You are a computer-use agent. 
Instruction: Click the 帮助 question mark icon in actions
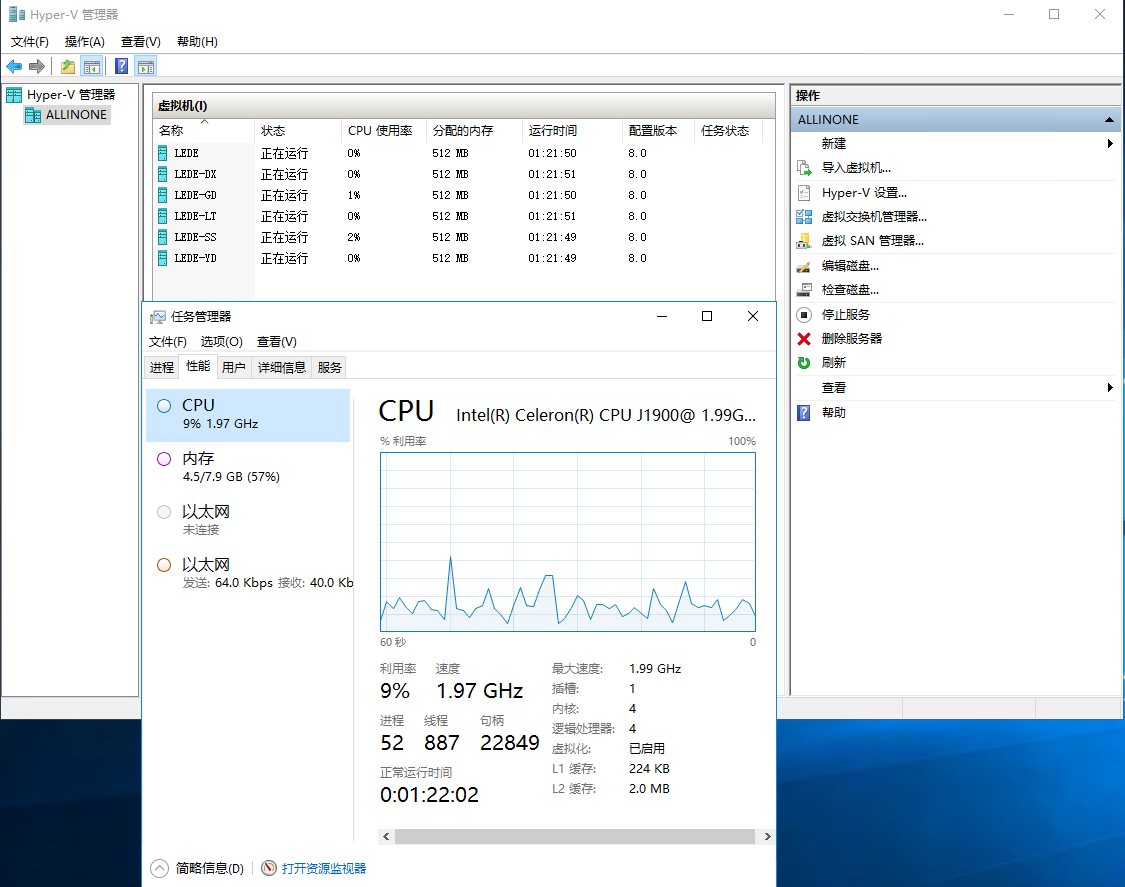(x=804, y=413)
